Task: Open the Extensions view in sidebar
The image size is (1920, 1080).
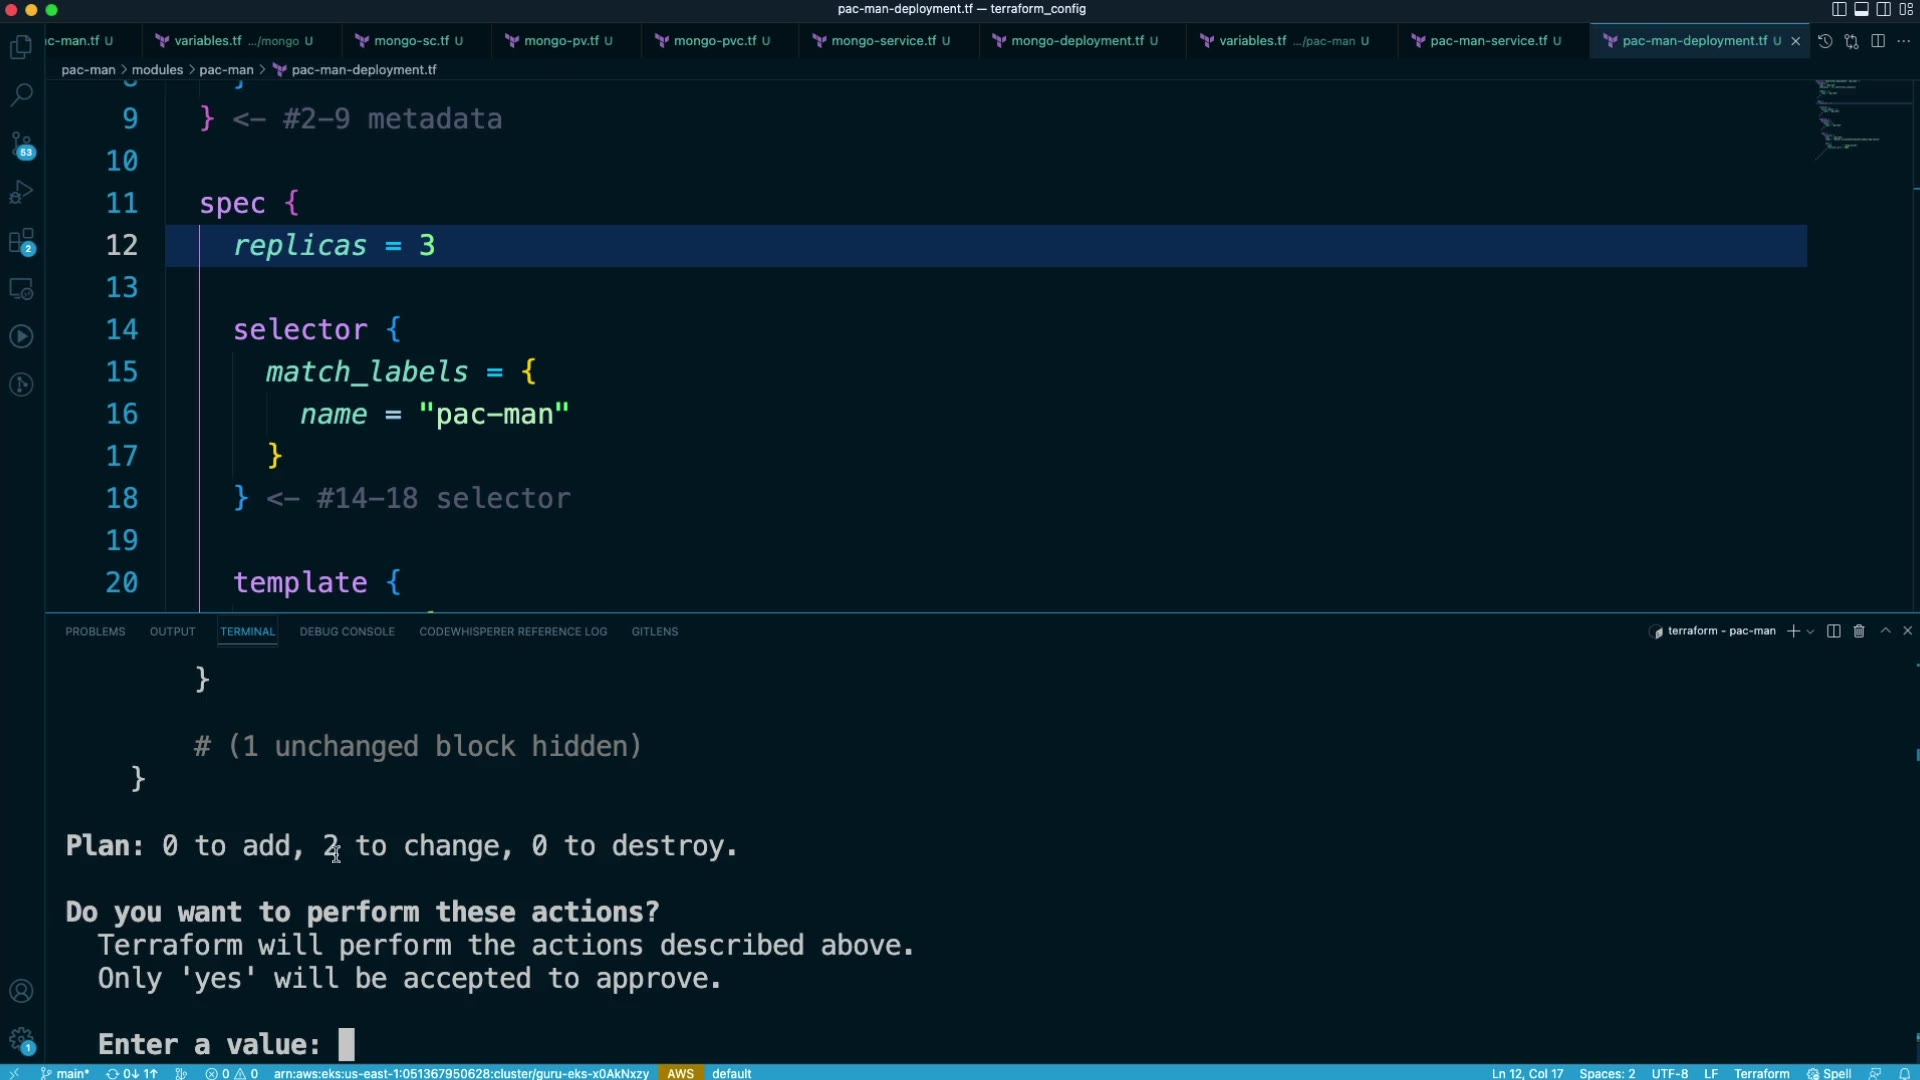Action: point(21,241)
